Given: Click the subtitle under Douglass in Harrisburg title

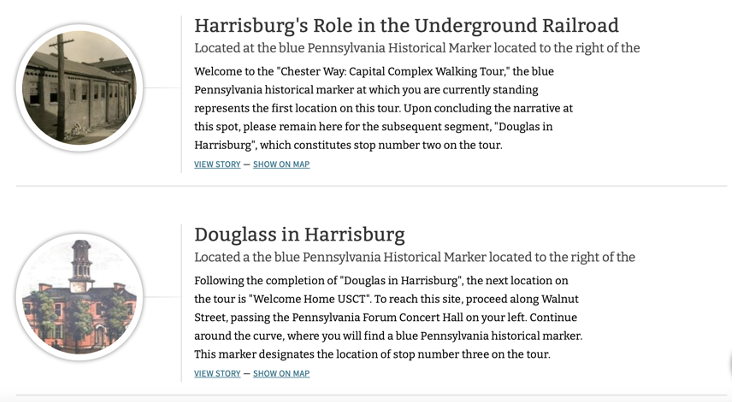Looking at the screenshot, I should [414, 257].
